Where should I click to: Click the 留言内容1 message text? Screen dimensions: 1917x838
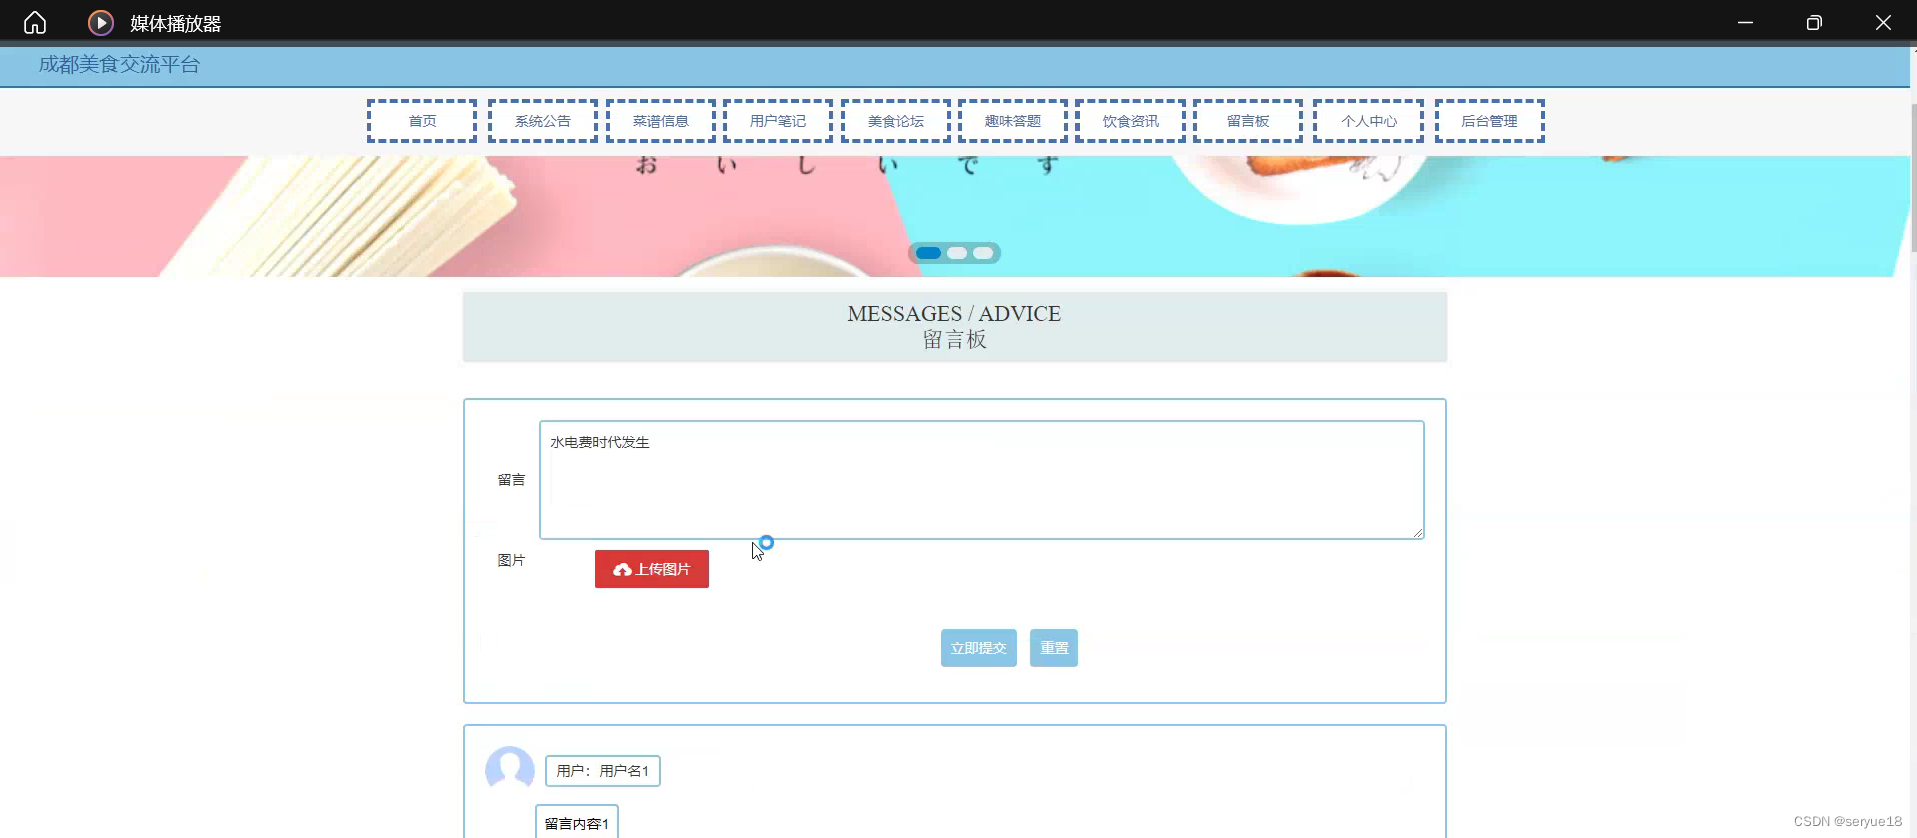577,823
